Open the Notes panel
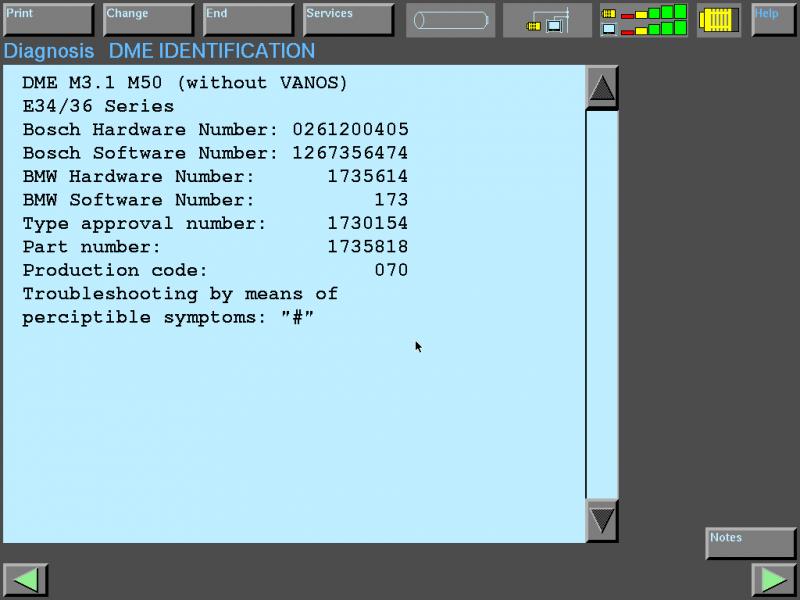 coord(750,543)
